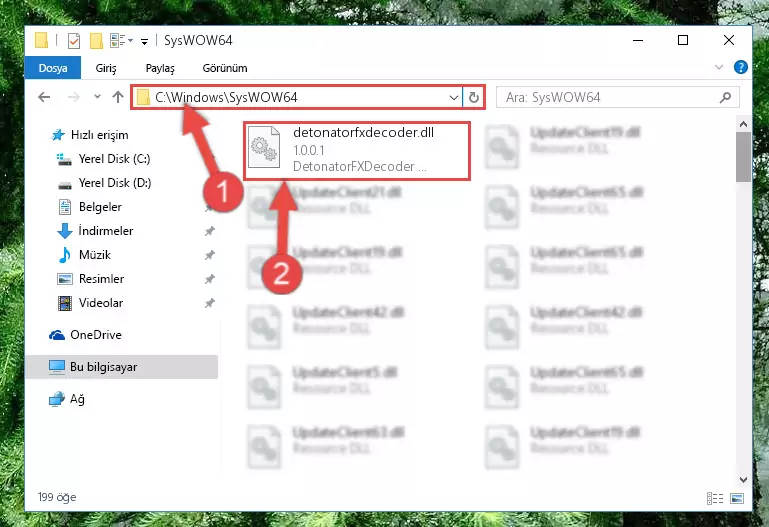The image size is (769, 527).
Task: Click the detonatorfxdecoder.dll gear file icon
Action: point(264,149)
